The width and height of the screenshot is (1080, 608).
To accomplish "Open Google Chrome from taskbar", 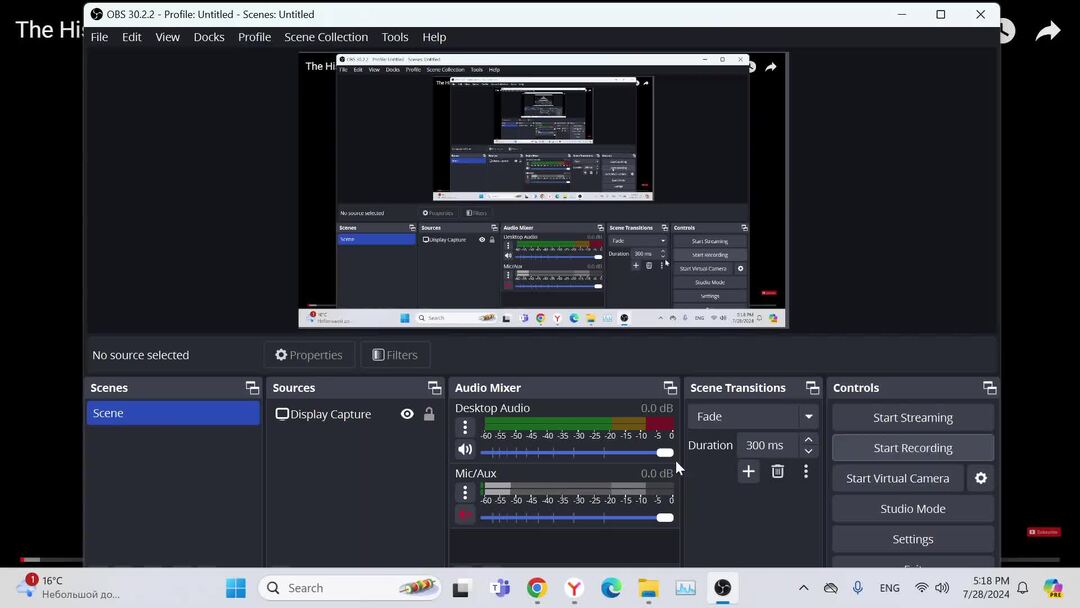I will [x=537, y=588].
